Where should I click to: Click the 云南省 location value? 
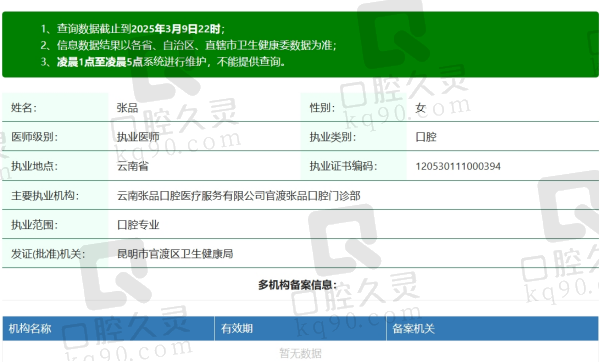133,166
